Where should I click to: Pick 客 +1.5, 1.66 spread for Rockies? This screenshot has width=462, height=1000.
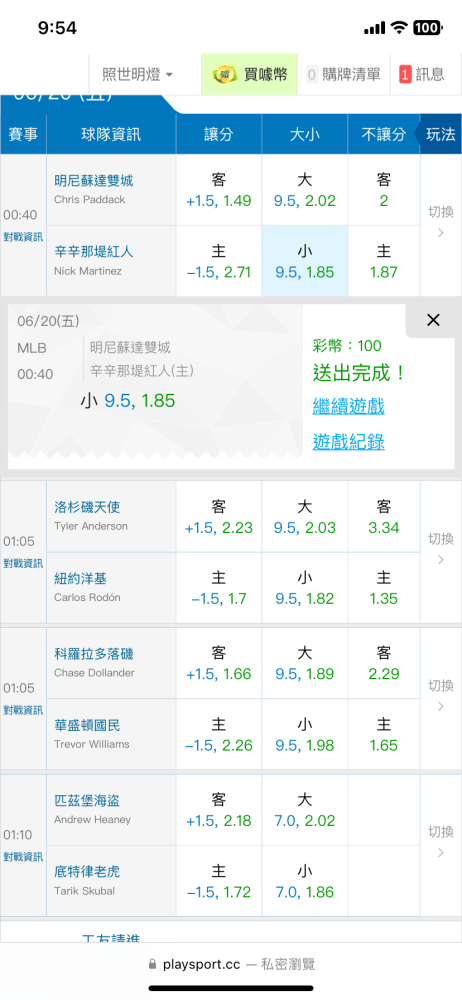[219, 663]
